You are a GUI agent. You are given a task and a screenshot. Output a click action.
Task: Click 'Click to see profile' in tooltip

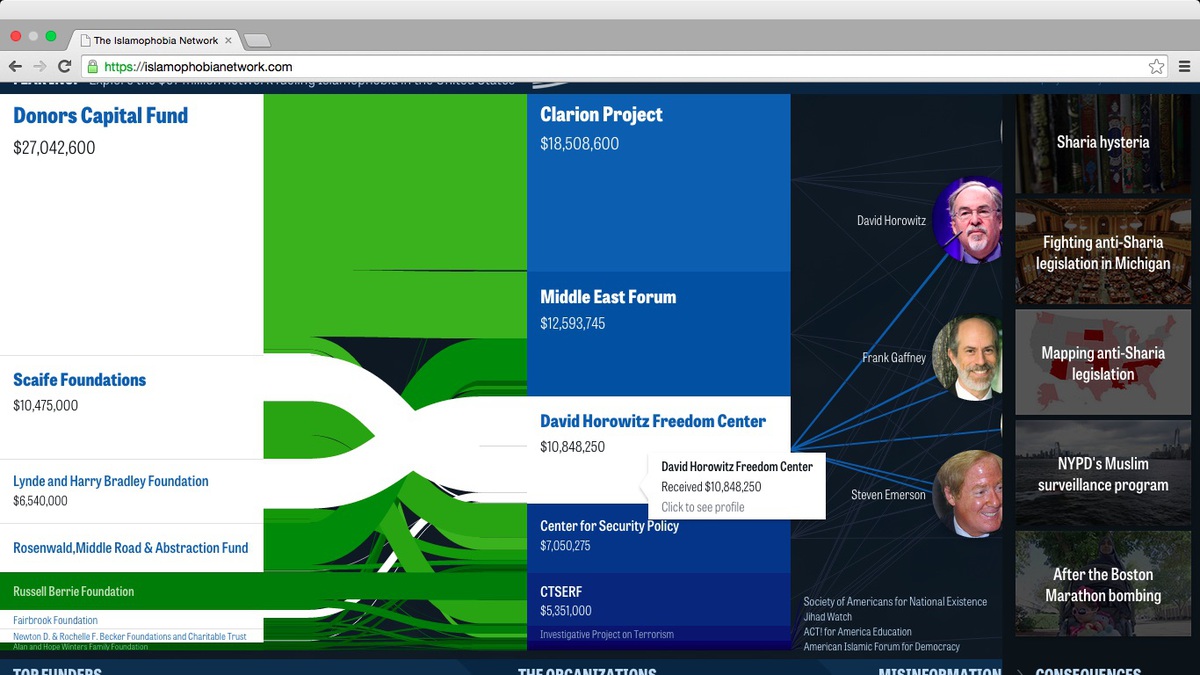[x=702, y=507]
